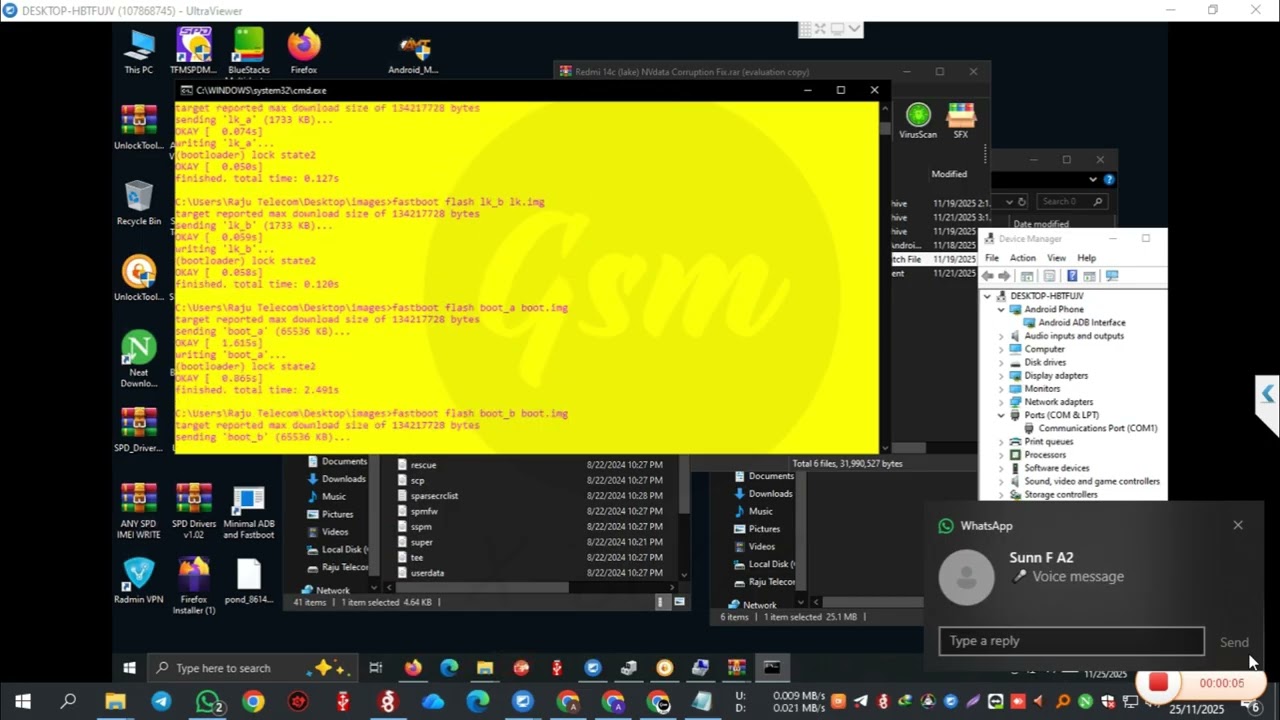This screenshot has height=720, width=1280.
Task: Expand Disk drives node
Action: point(1001,362)
